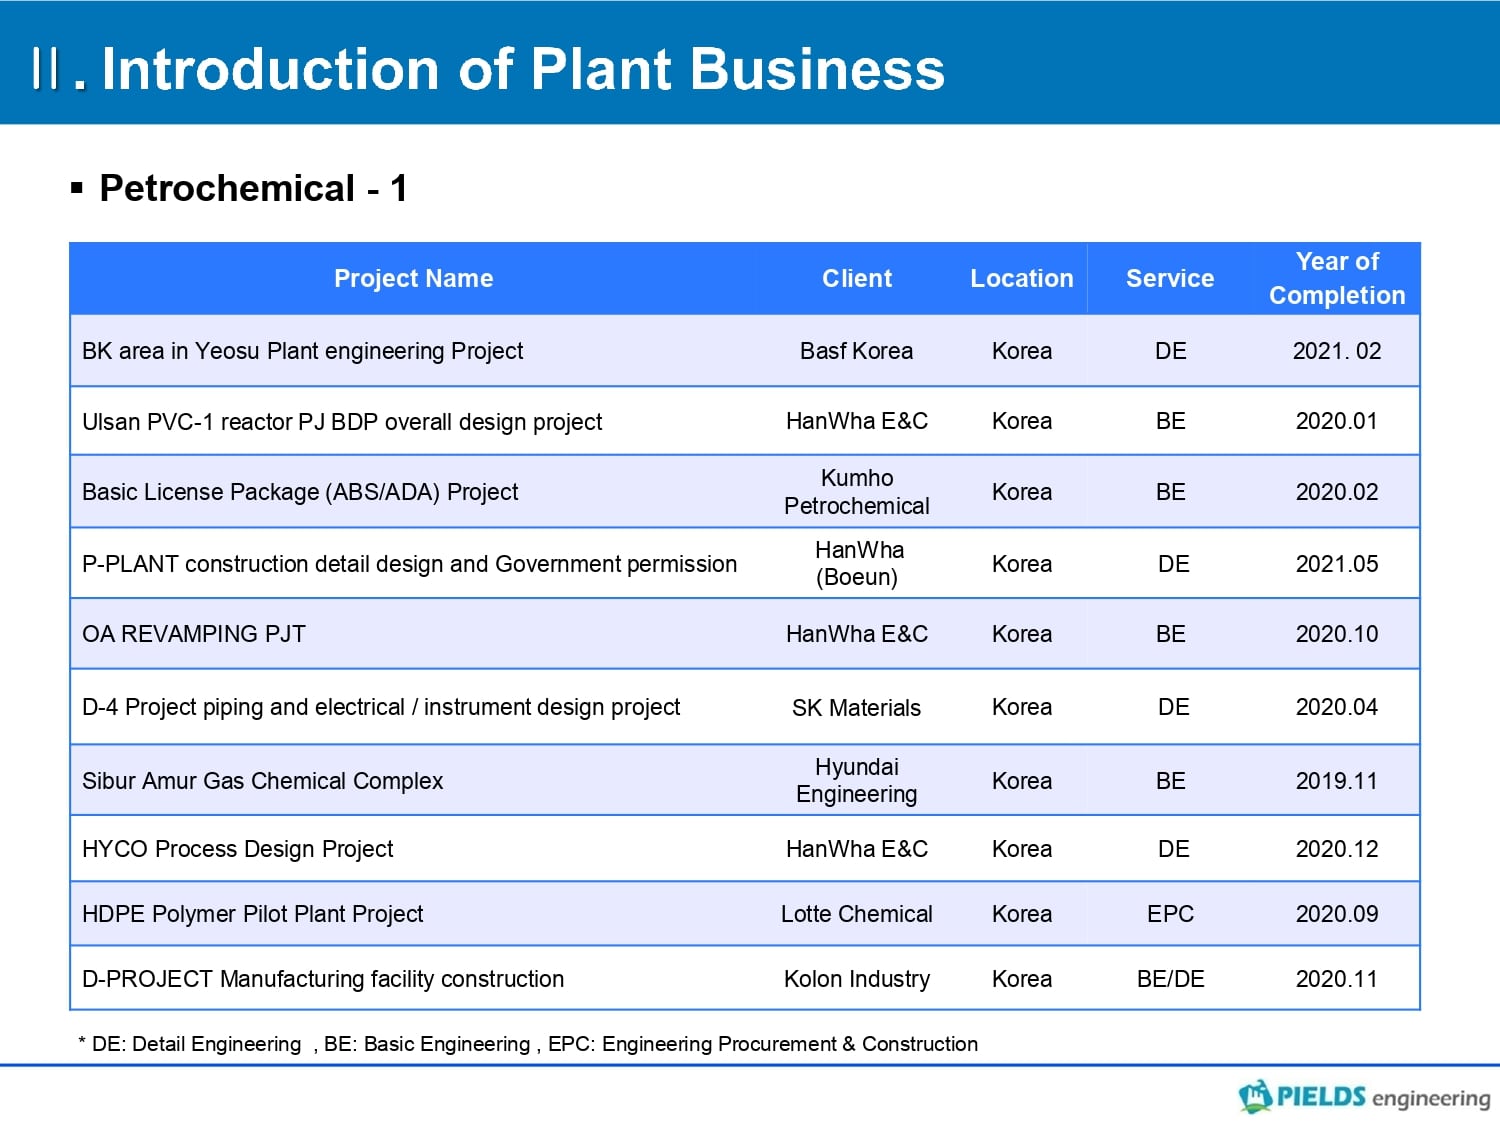The height and width of the screenshot is (1125, 1500).
Task: Click the '2019.11' completion cell
Action: point(1337,781)
